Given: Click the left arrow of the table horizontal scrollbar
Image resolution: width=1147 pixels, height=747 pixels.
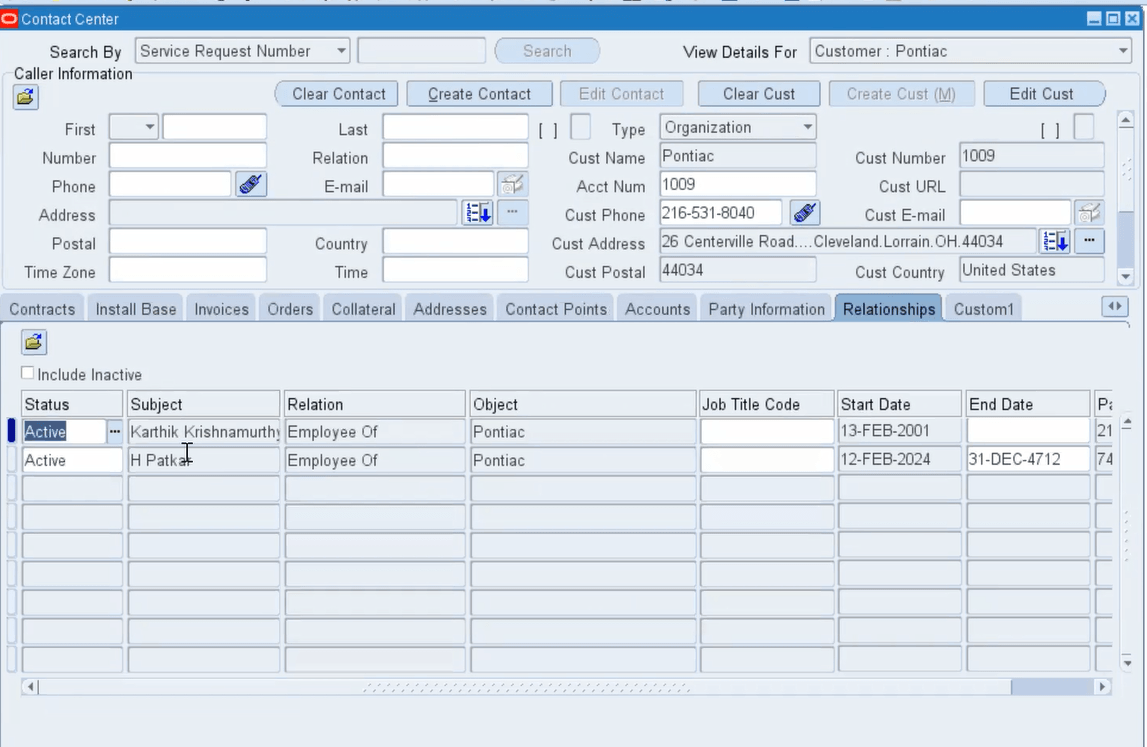Looking at the screenshot, I should 30,687.
